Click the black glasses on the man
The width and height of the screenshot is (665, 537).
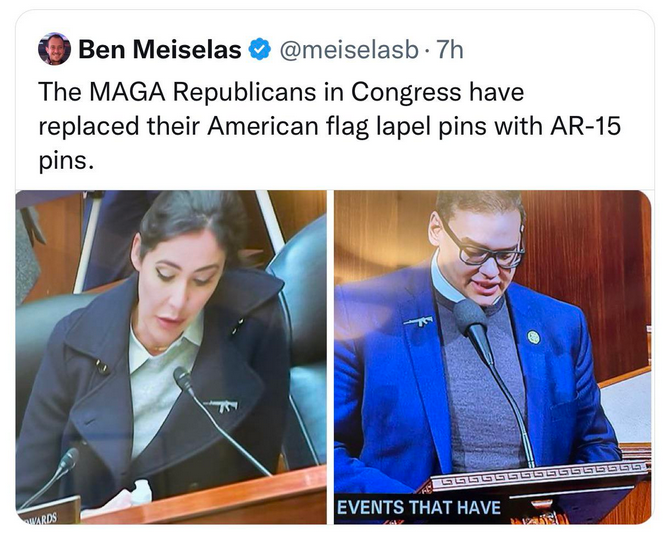[x=486, y=250]
